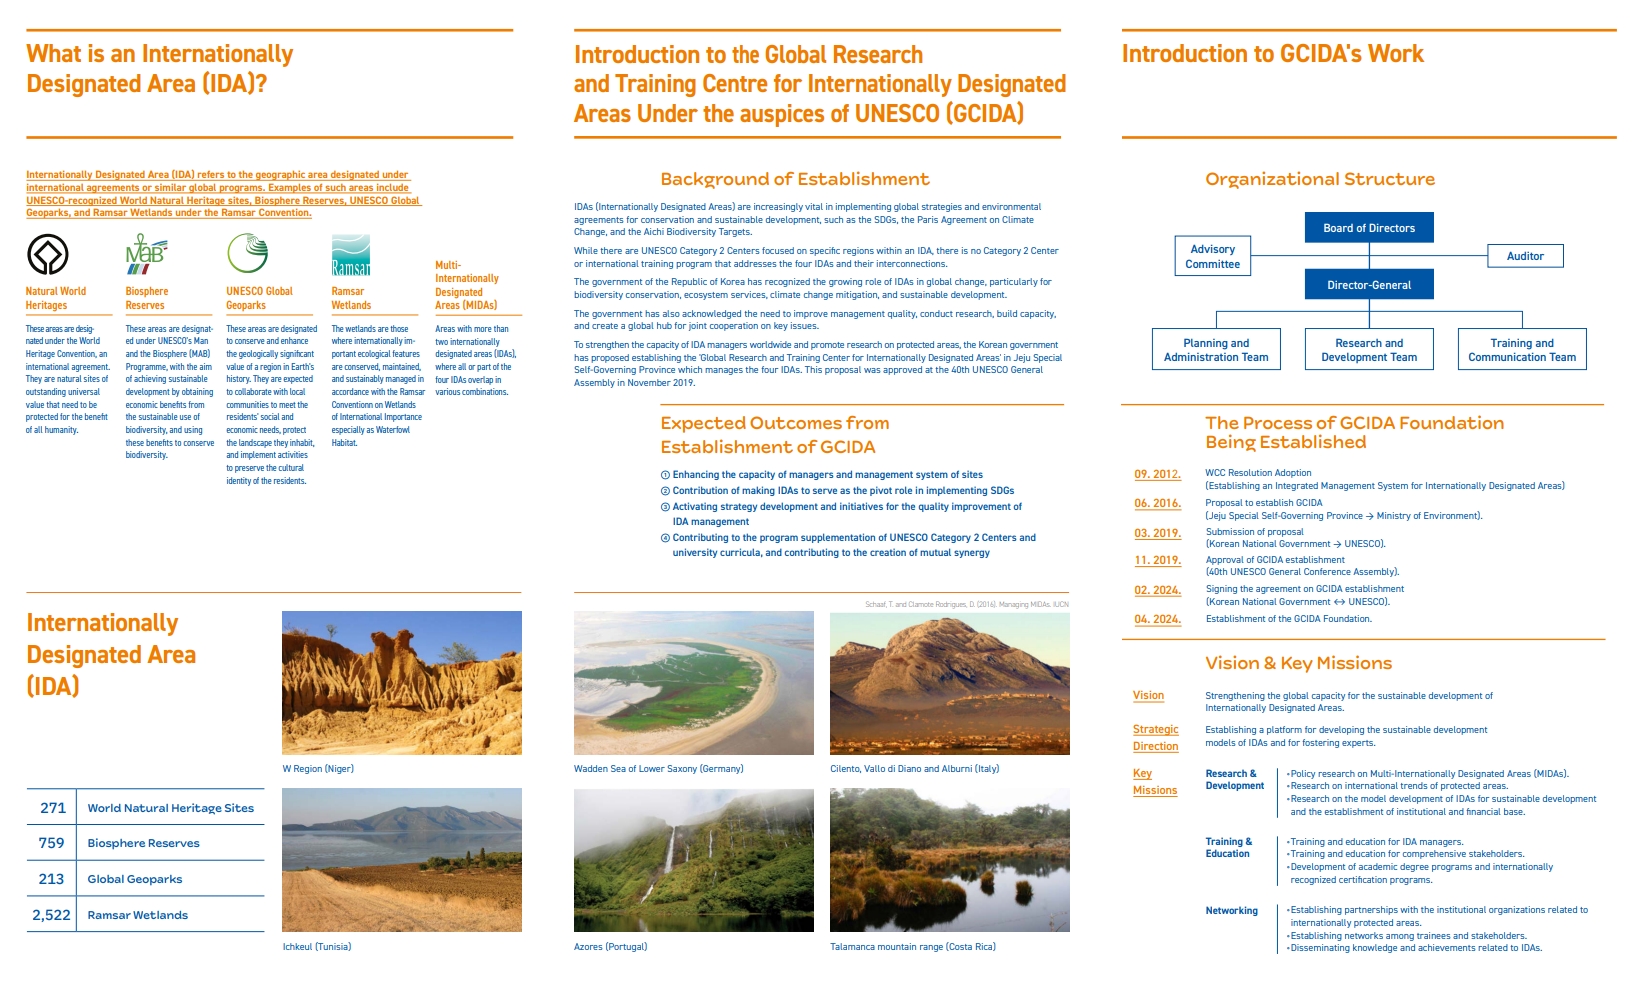
Task: Click the 759 Biosphere Reserves row
Action: click(146, 843)
